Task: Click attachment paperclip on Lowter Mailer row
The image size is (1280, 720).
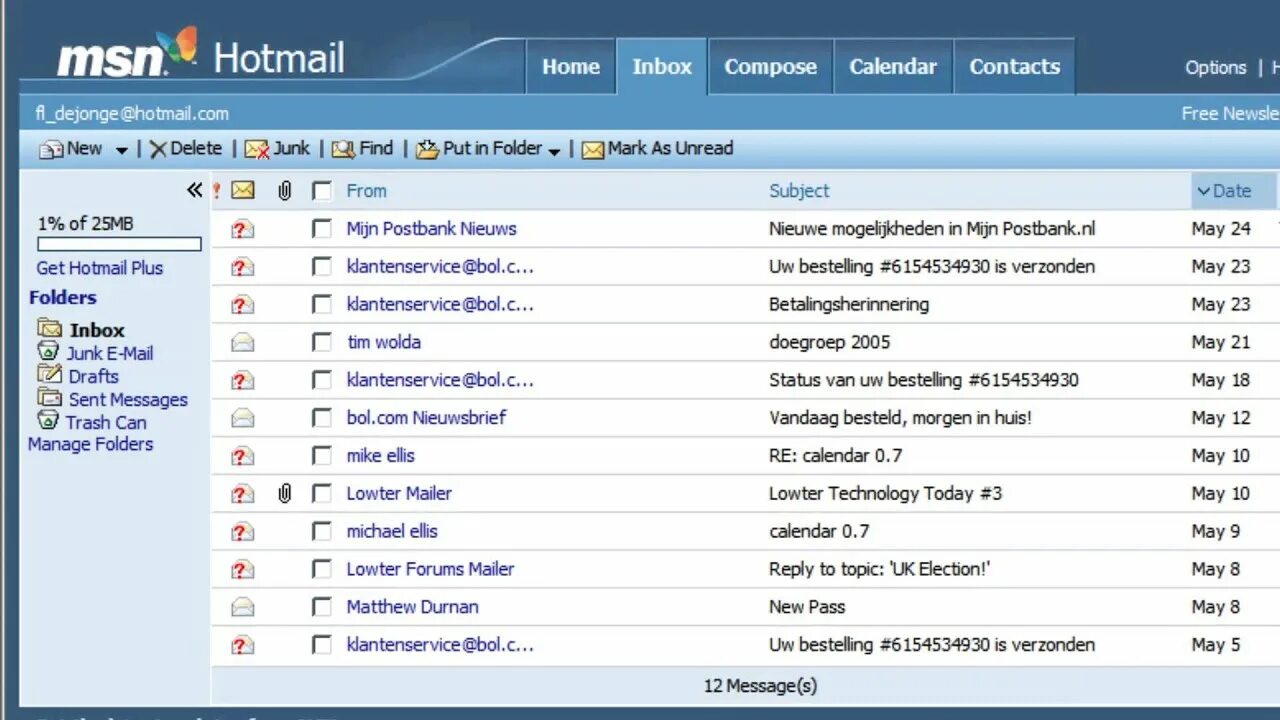Action: pos(285,493)
